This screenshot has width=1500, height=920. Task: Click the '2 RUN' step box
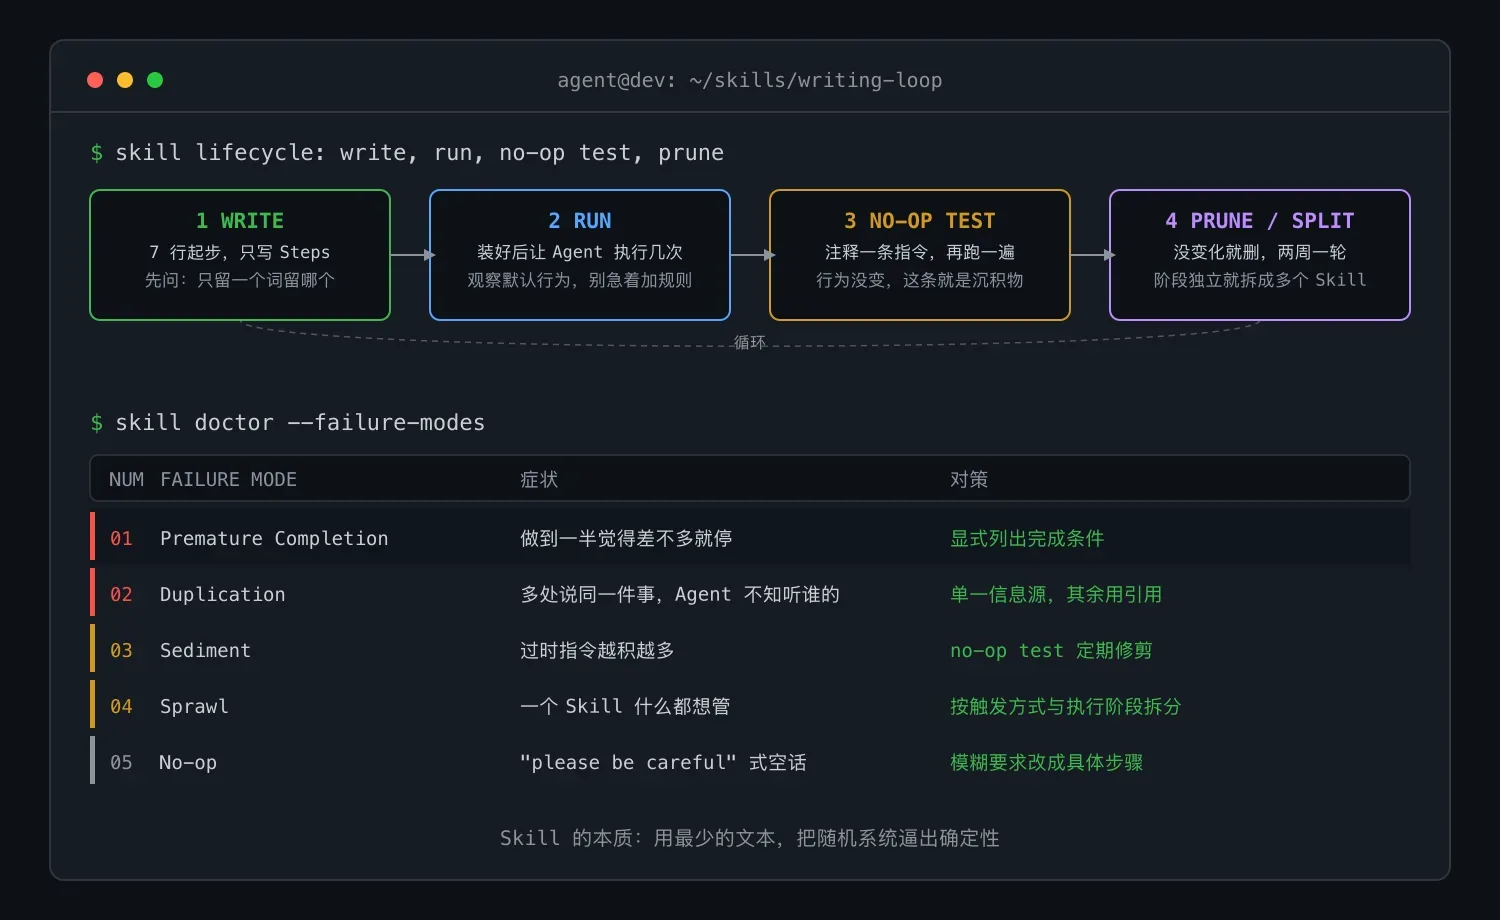pyautogui.click(x=580, y=255)
